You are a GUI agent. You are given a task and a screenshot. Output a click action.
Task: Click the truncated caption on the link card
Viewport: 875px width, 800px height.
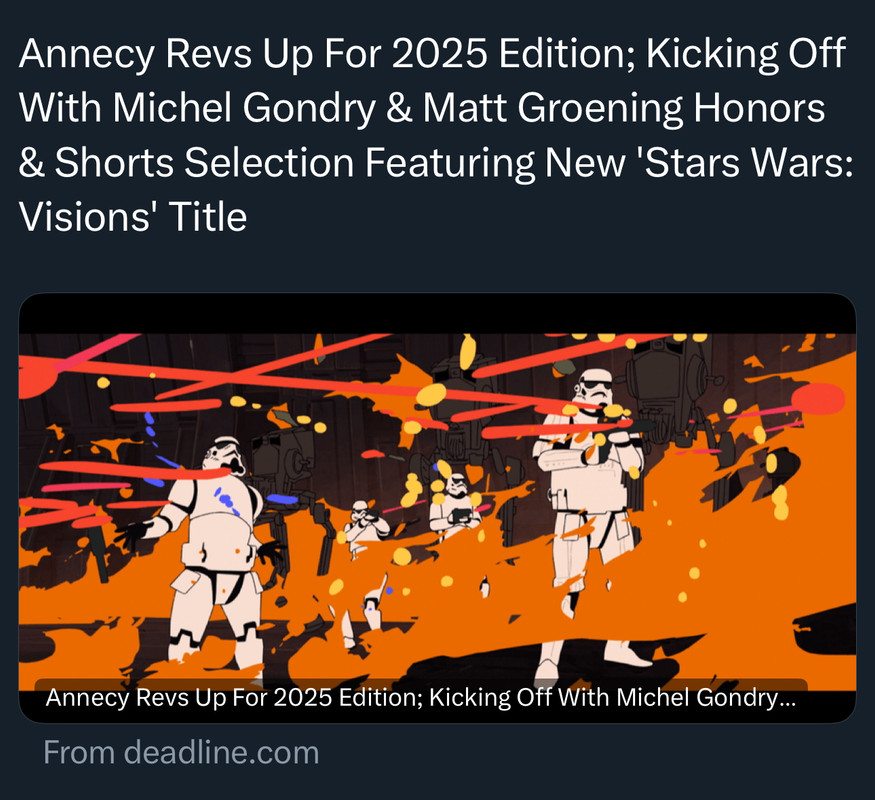pos(421,697)
